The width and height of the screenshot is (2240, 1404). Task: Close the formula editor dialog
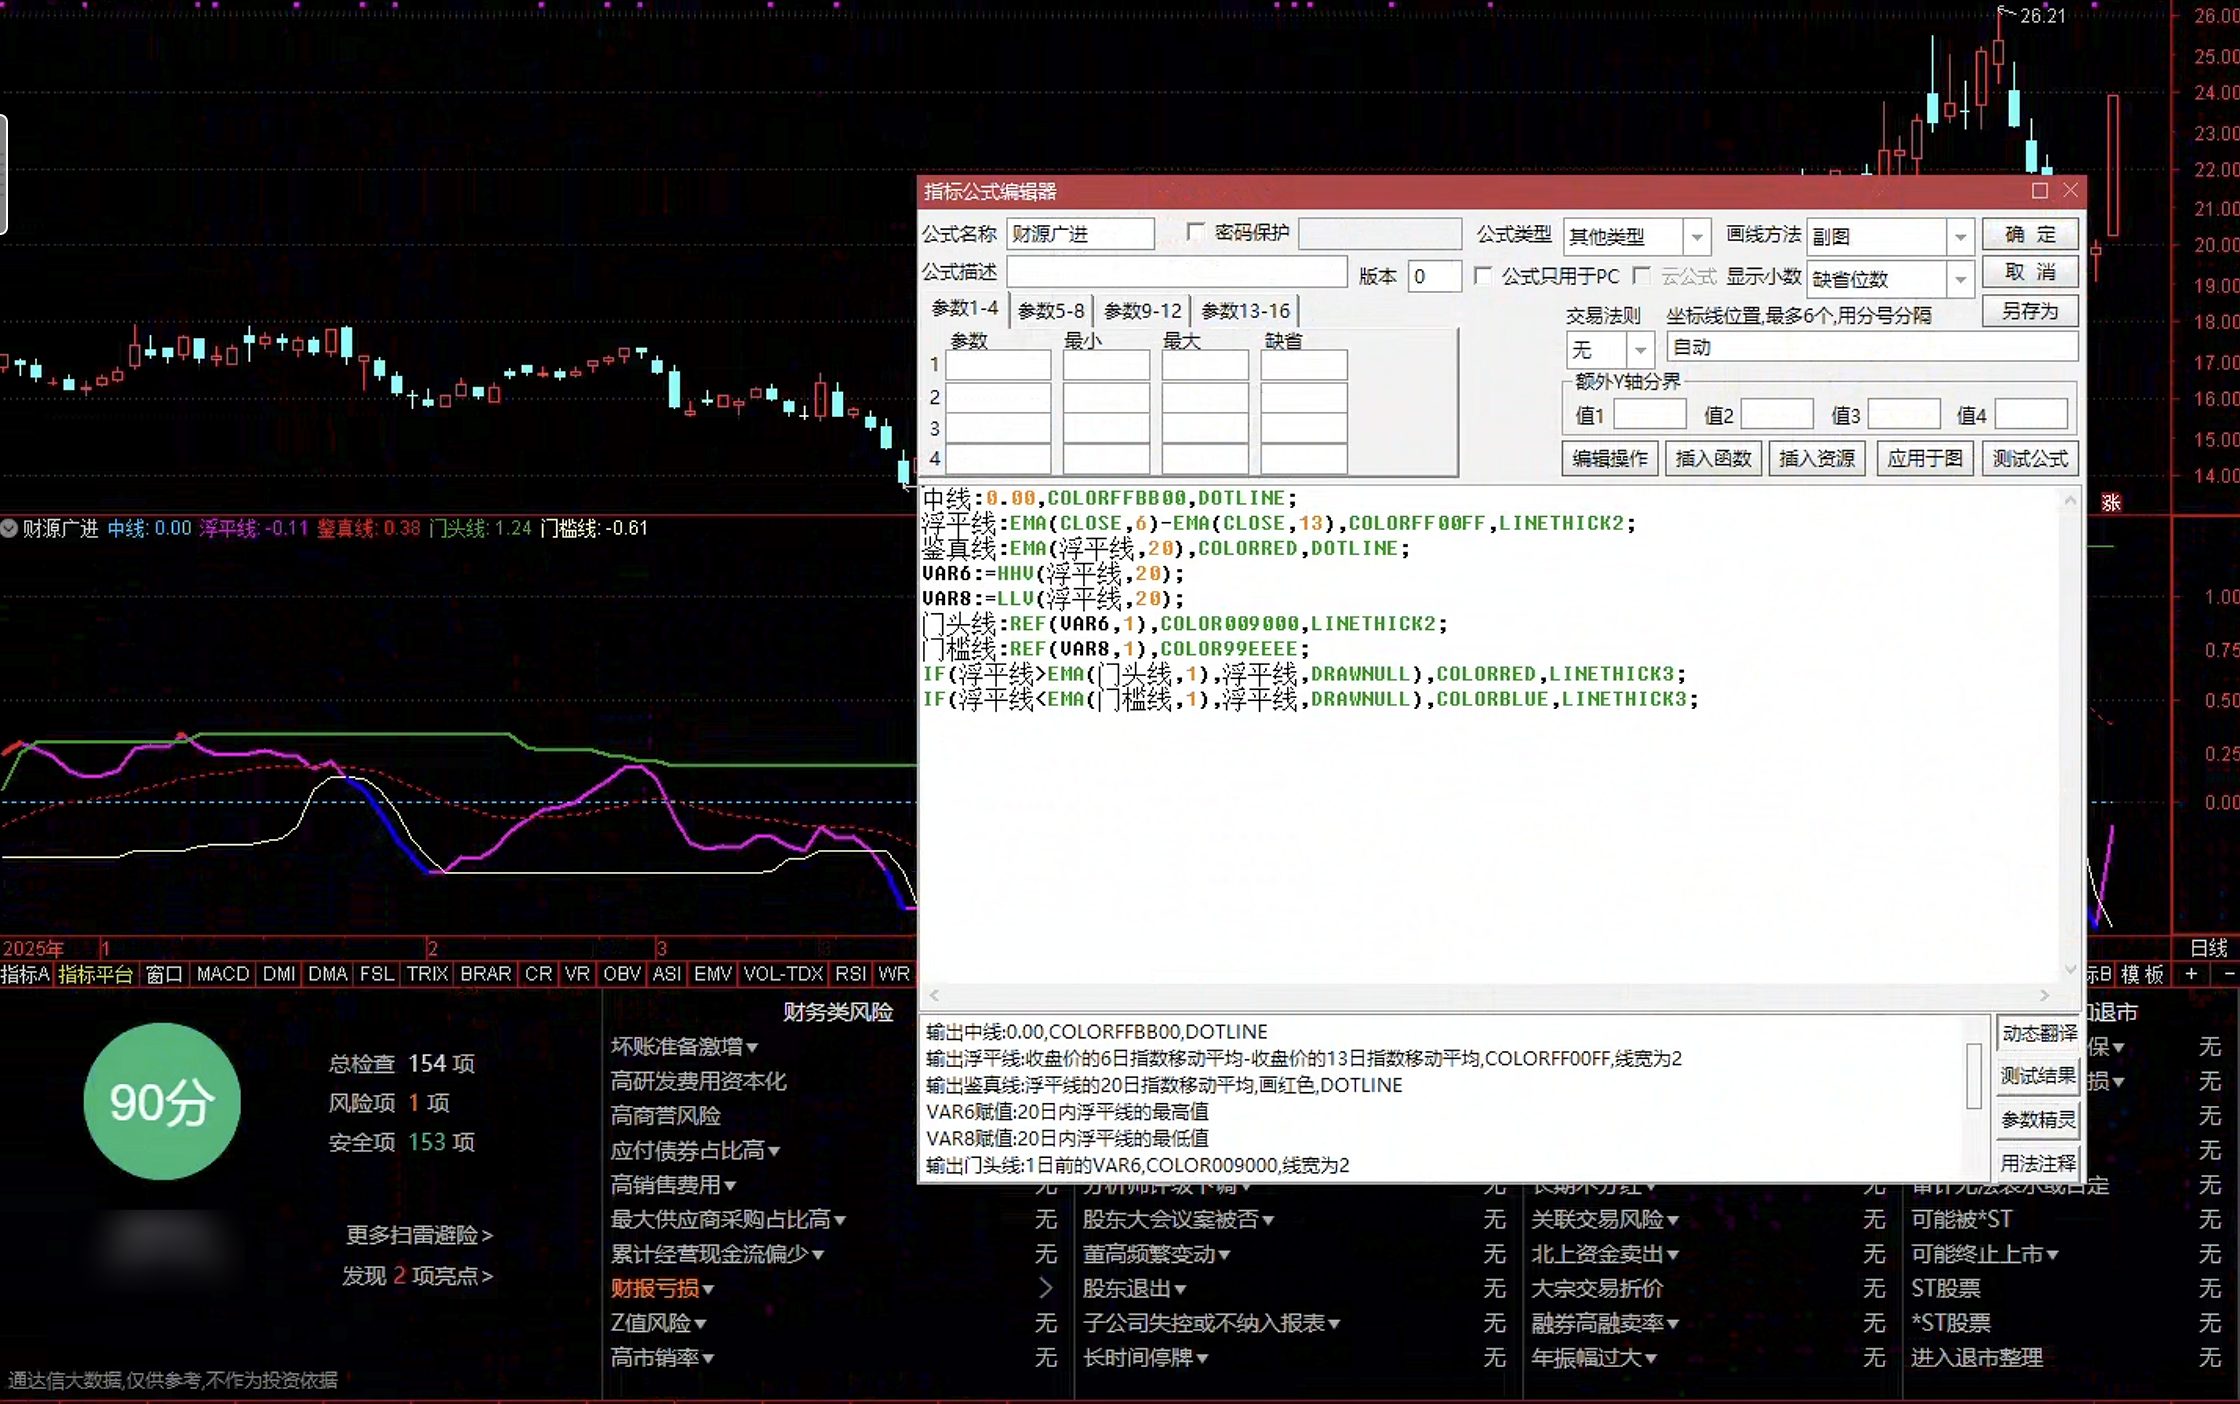[2070, 191]
